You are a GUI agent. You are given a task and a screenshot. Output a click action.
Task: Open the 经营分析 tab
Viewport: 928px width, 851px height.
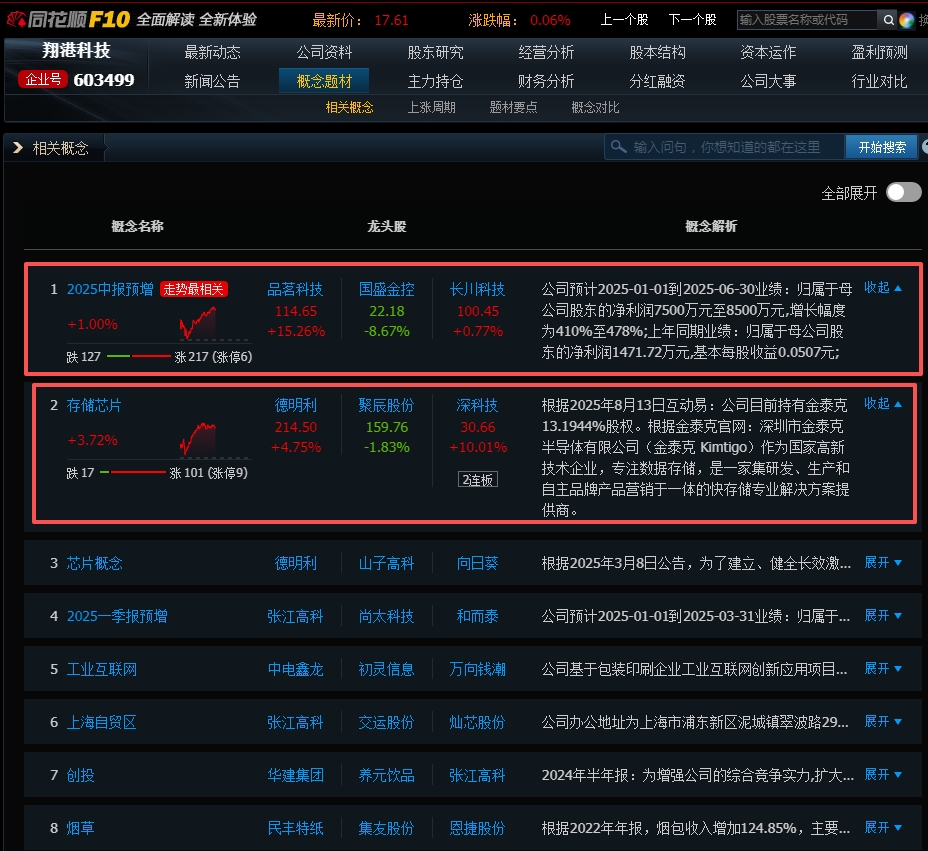pos(546,53)
